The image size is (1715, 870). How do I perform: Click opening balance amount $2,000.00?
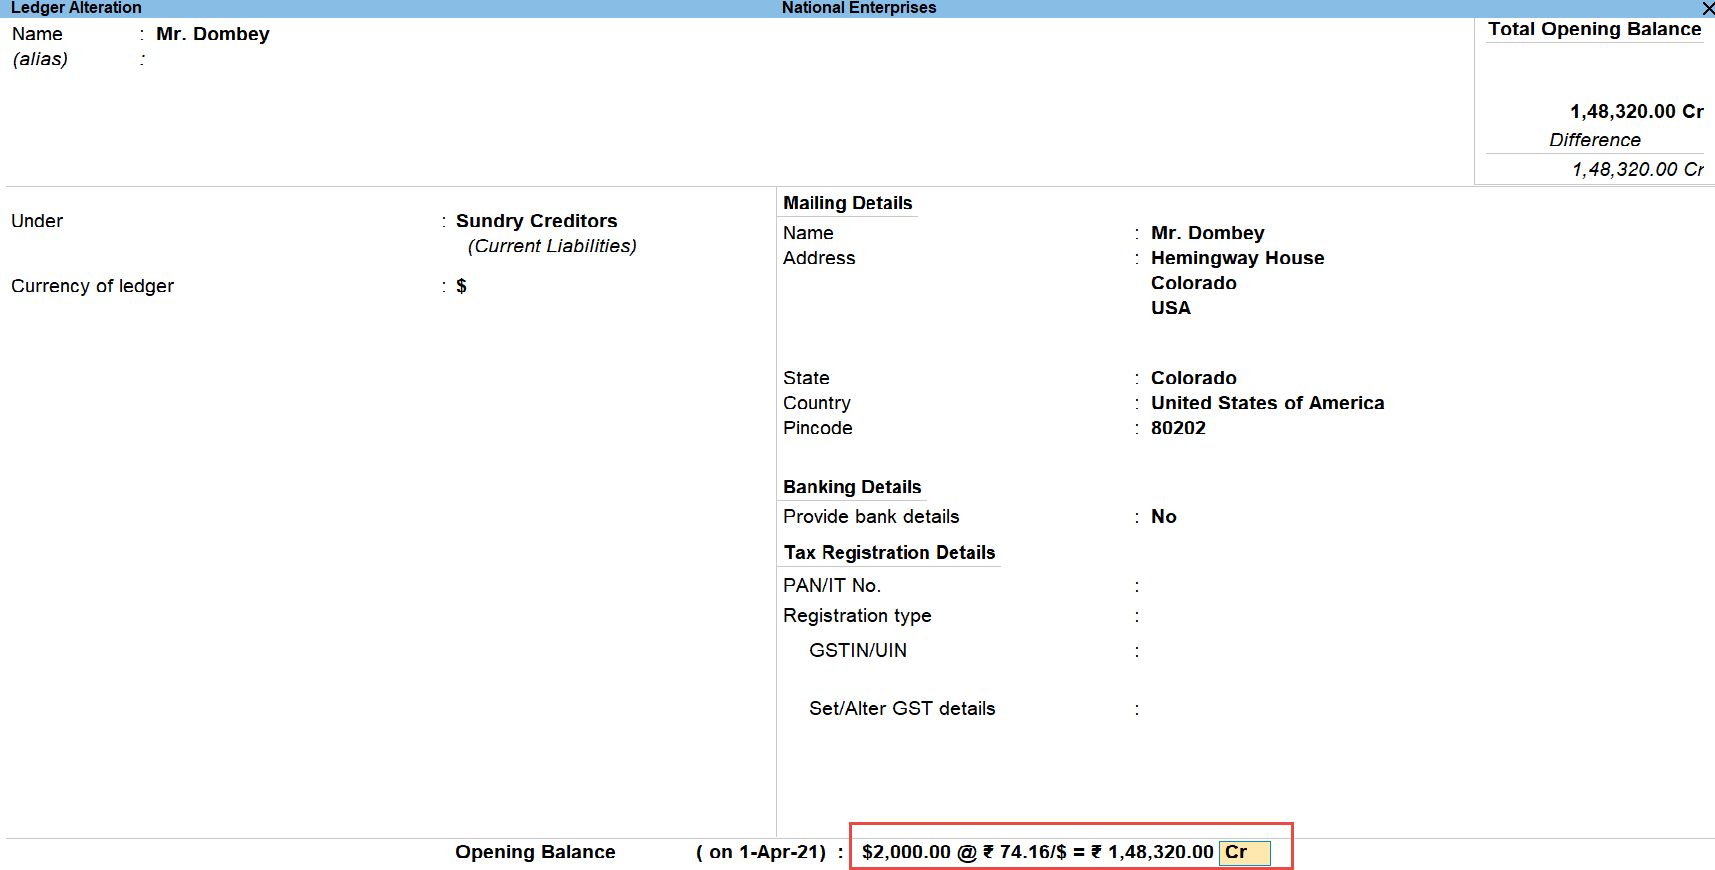point(906,853)
